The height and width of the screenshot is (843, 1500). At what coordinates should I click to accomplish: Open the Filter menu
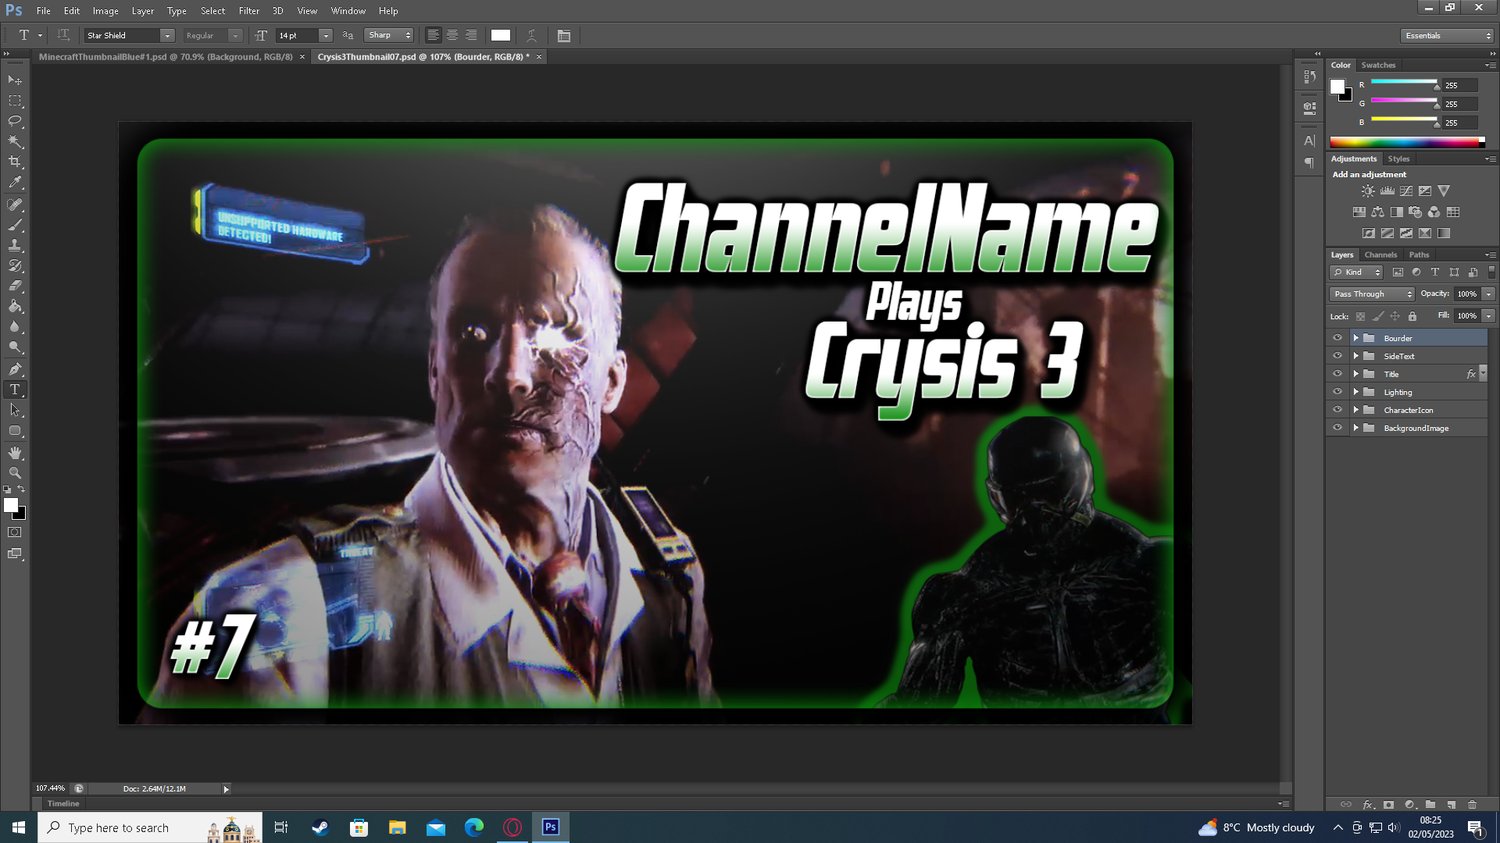click(249, 11)
